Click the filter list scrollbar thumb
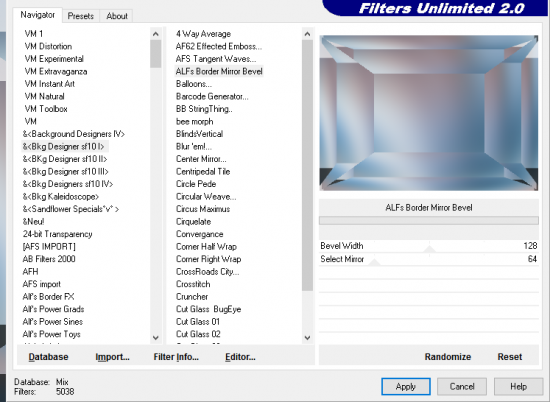 [x=307, y=165]
